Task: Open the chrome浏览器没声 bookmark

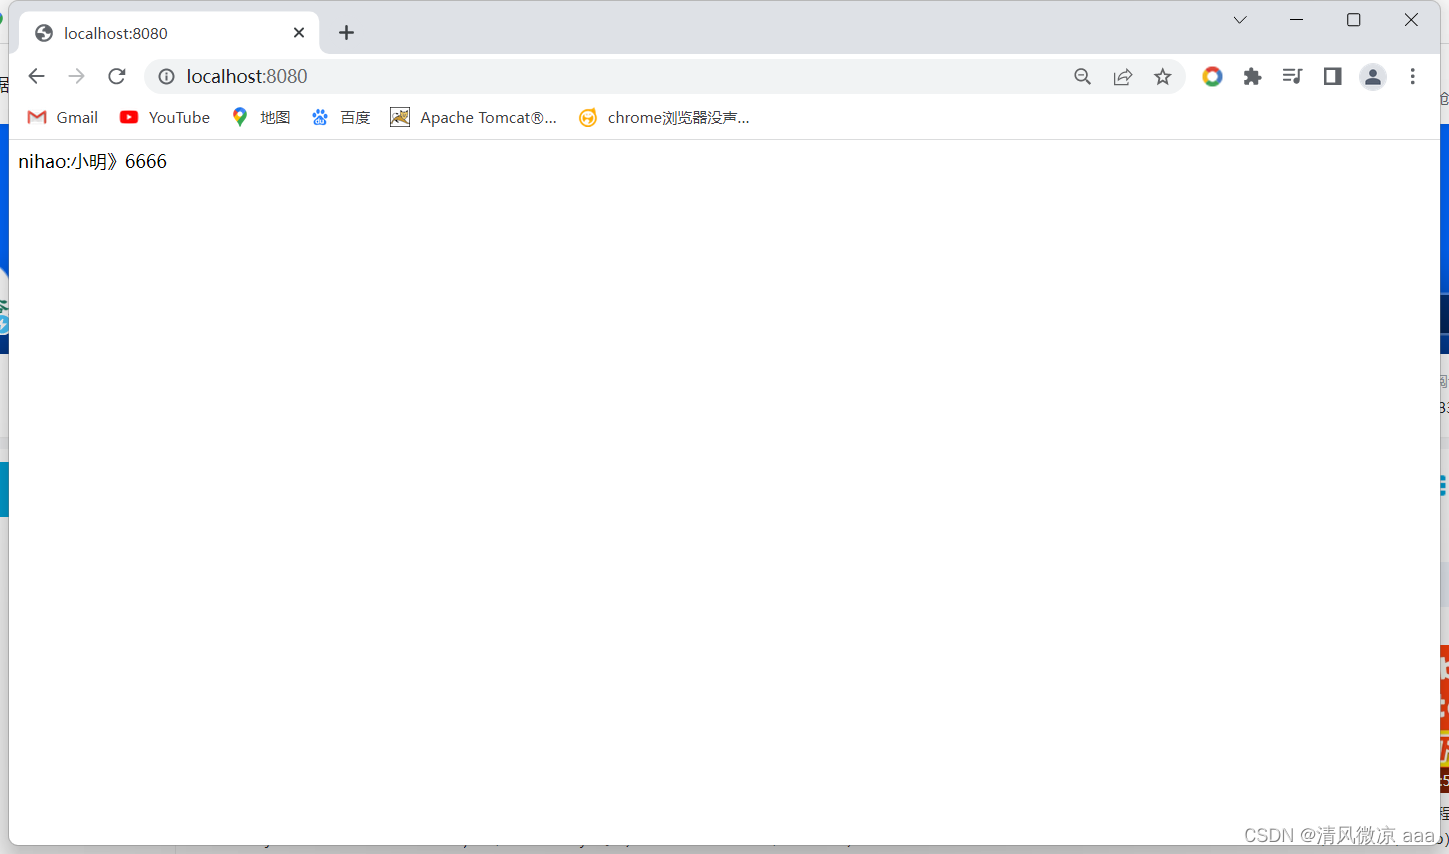Action: tap(664, 117)
